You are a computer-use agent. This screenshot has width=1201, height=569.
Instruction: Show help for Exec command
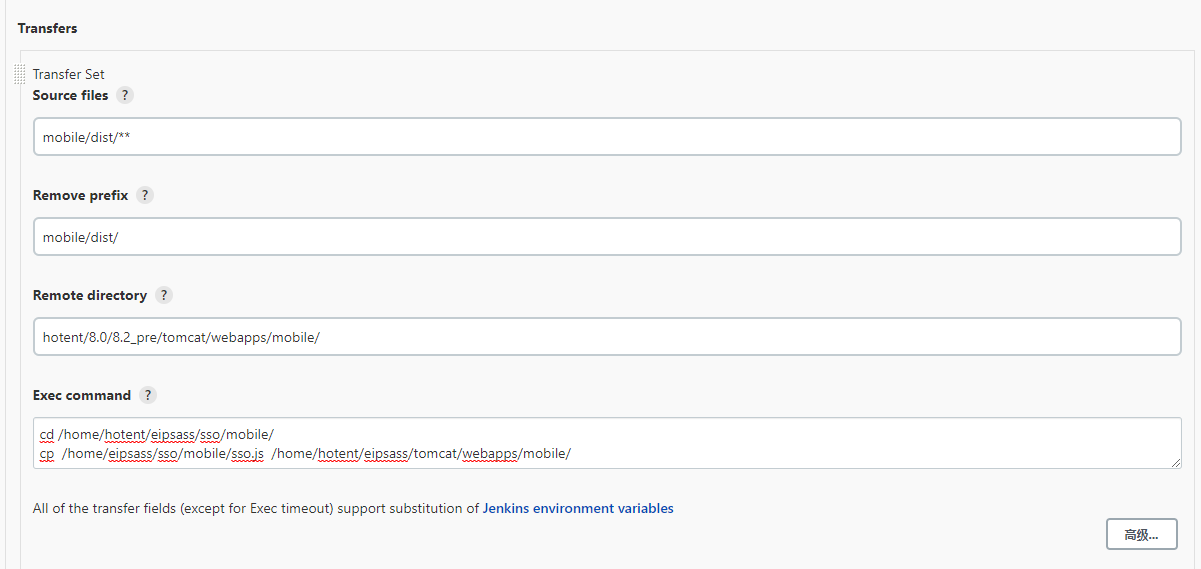click(x=148, y=395)
